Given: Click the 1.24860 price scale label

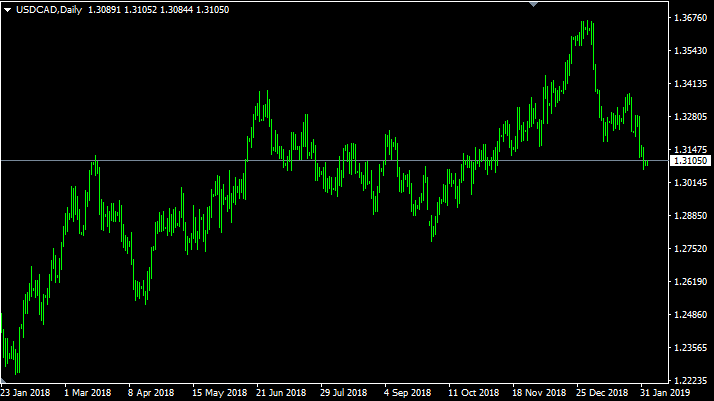Looking at the screenshot, I should (690, 315).
